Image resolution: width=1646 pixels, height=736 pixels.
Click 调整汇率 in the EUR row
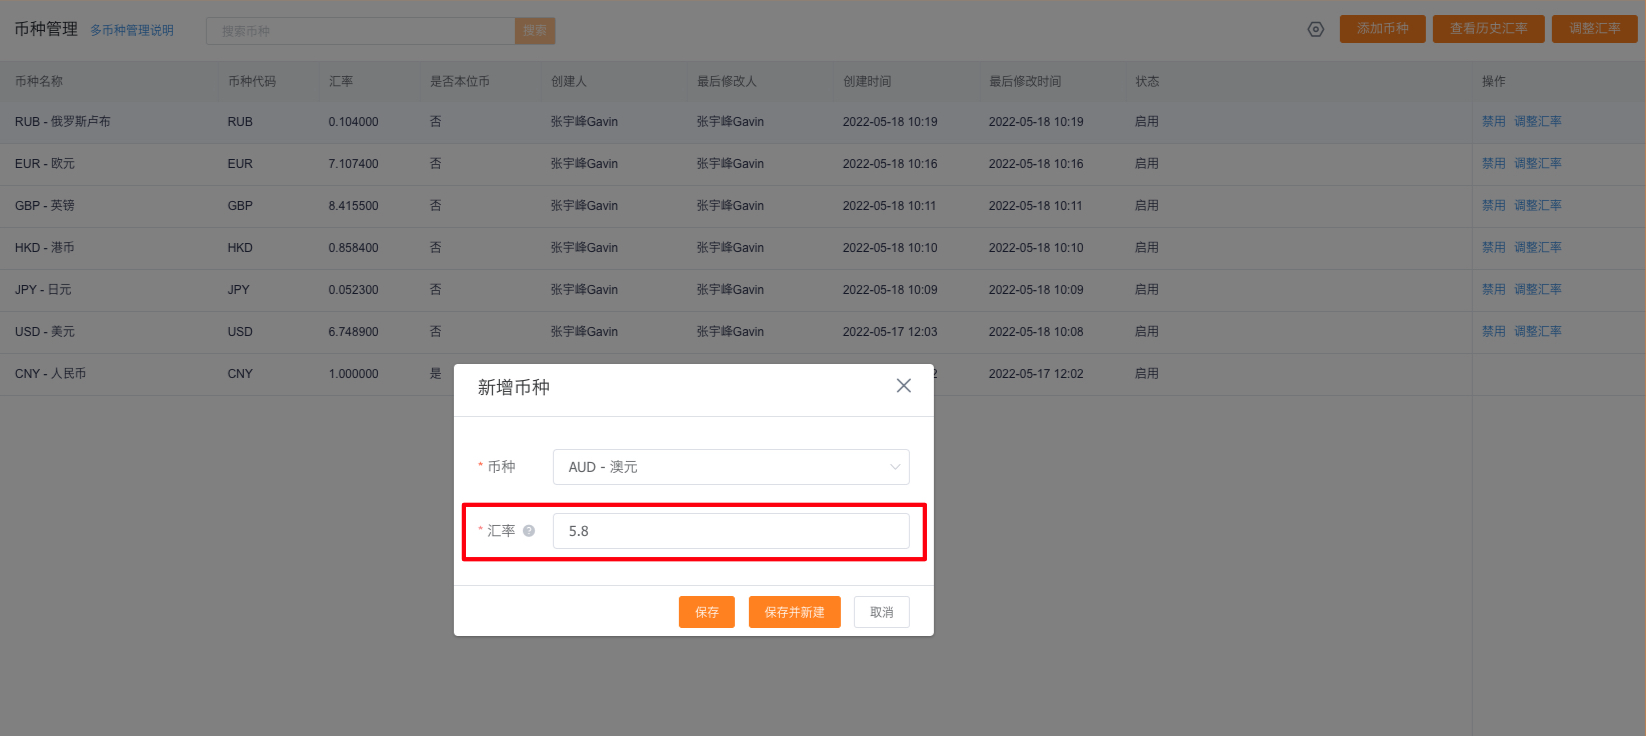coord(1538,164)
